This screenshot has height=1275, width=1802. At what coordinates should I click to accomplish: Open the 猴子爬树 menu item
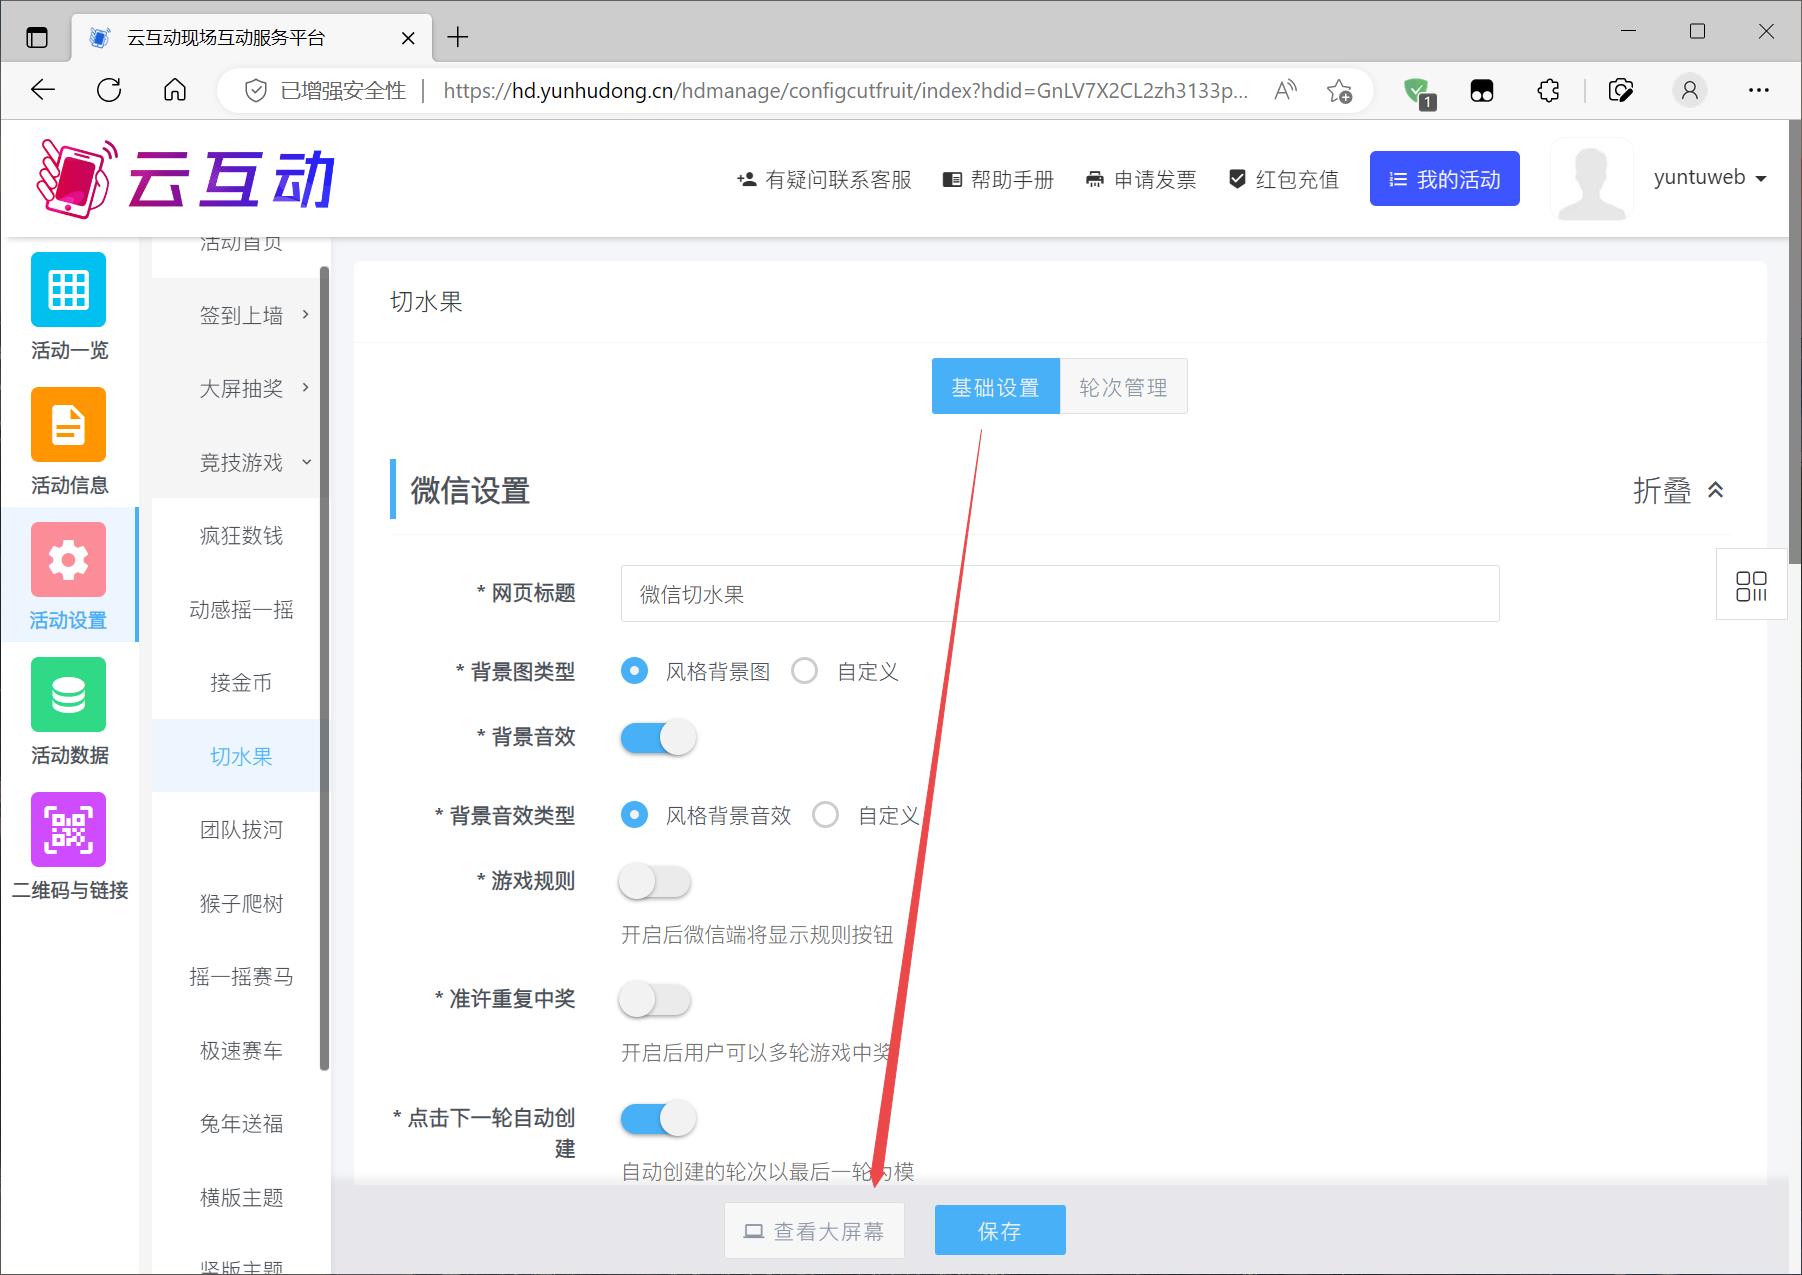[x=241, y=903]
